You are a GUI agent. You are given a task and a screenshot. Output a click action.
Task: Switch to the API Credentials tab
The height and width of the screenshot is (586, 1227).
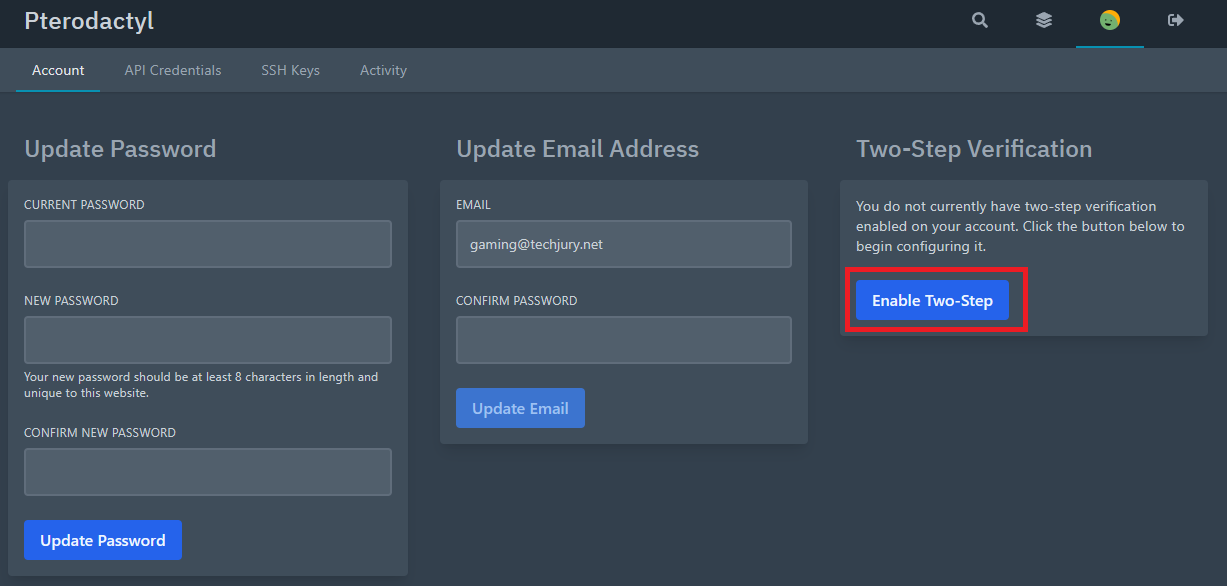pyautogui.click(x=173, y=70)
